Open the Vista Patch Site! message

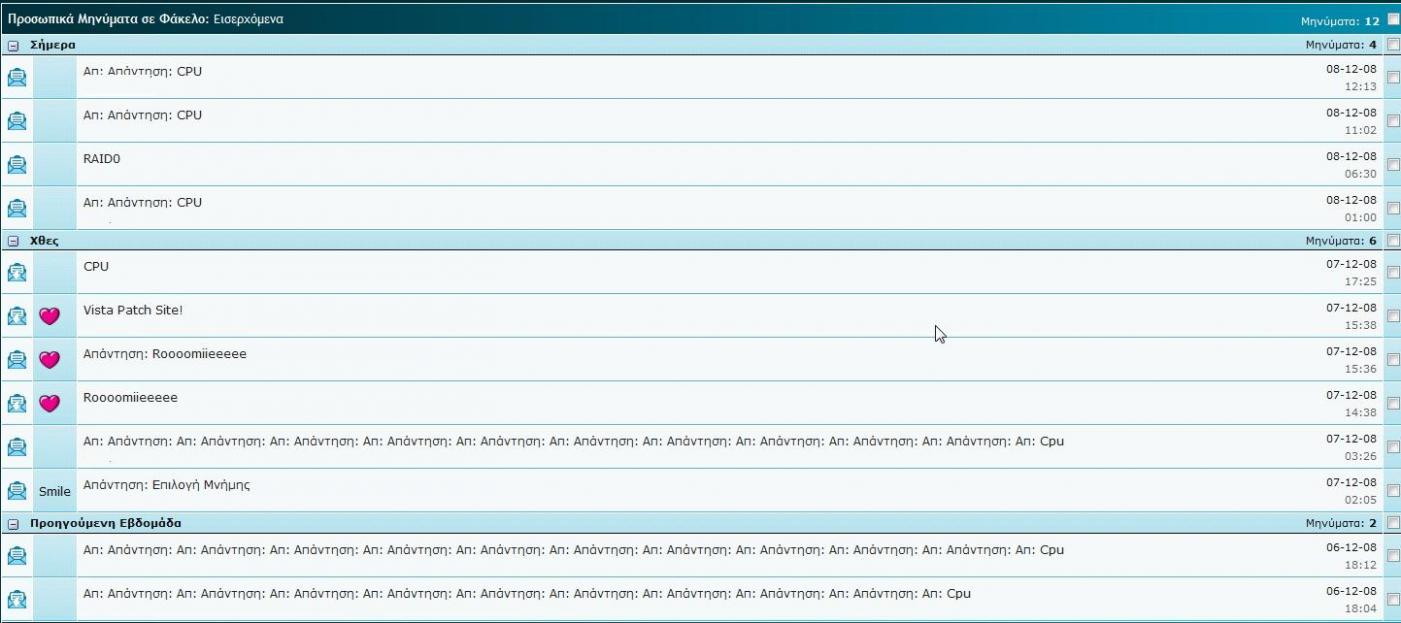133,310
